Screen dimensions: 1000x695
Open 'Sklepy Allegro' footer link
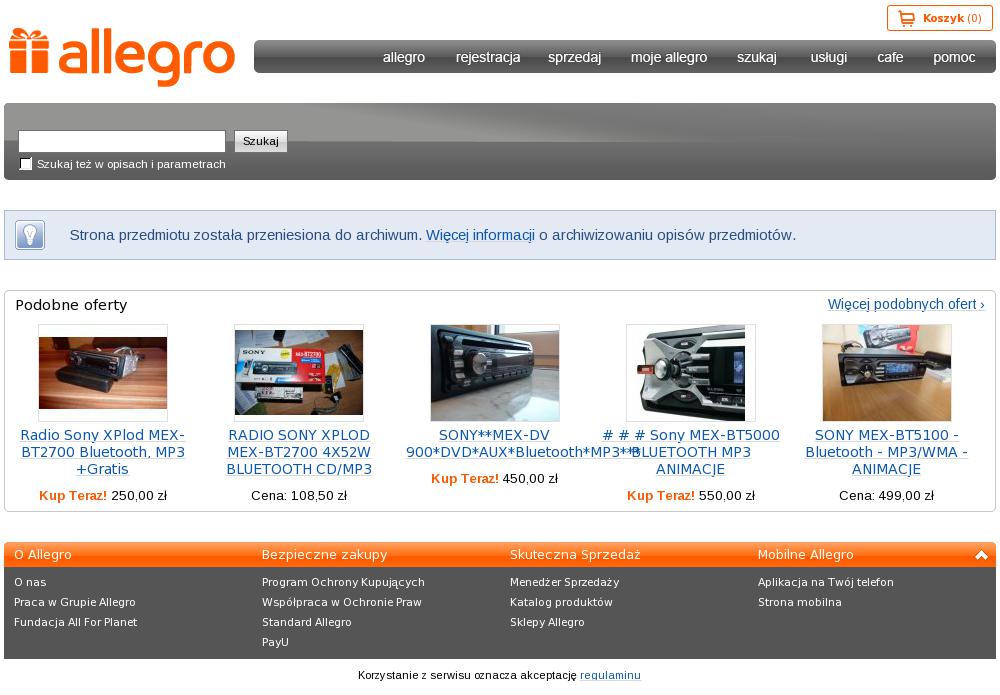547,622
